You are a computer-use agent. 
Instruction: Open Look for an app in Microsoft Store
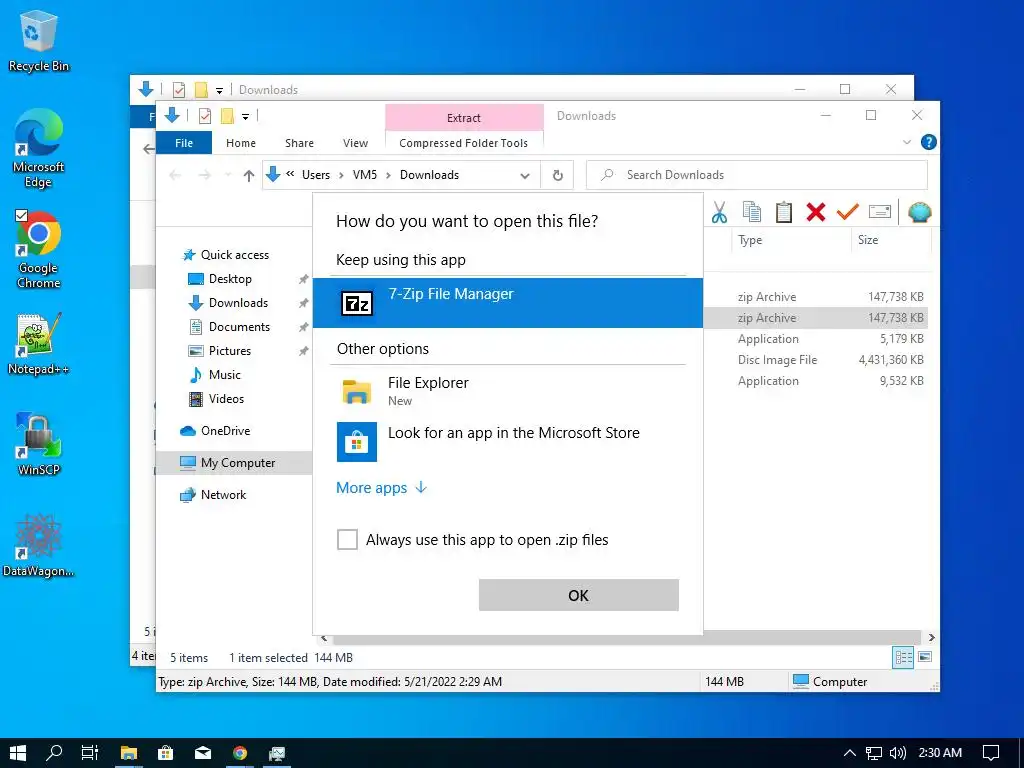tap(507, 441)
